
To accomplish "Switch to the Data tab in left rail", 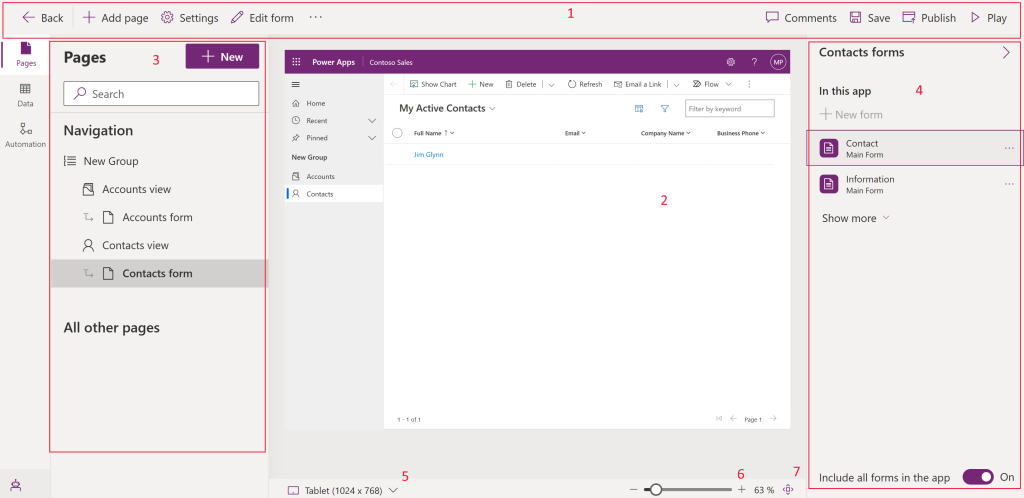I will [x=25, y=95].
